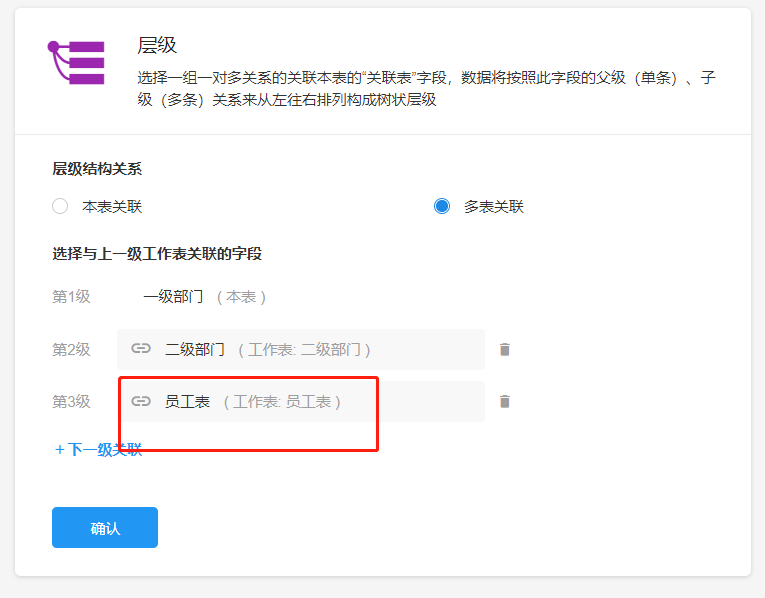Screen dimensions: 765x598
Task: Click the 第2级 level label
Action: pyautogui.click(x=71, y=349)
